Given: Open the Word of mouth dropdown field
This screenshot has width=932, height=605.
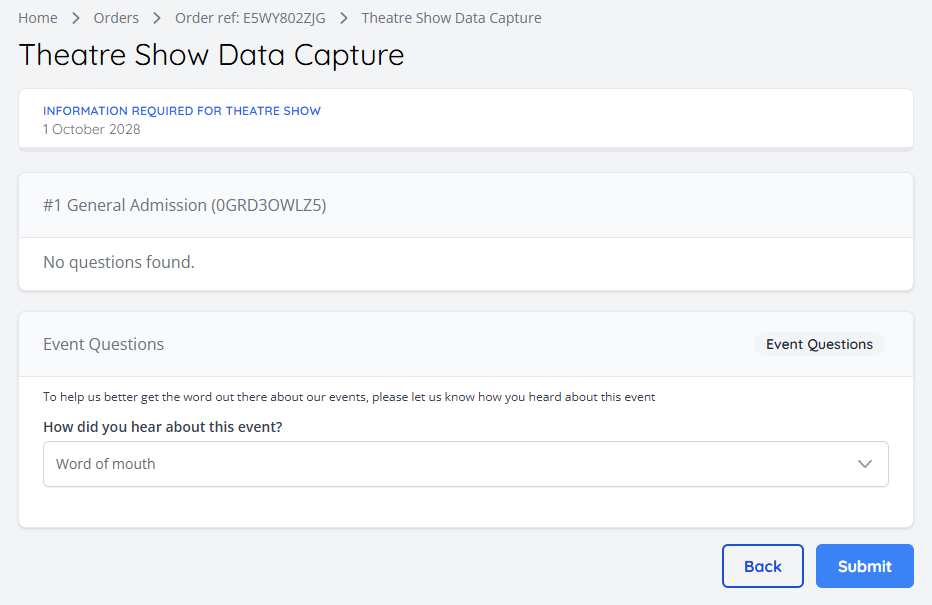Looking at the screenshot, I should (x=440, y=464).
